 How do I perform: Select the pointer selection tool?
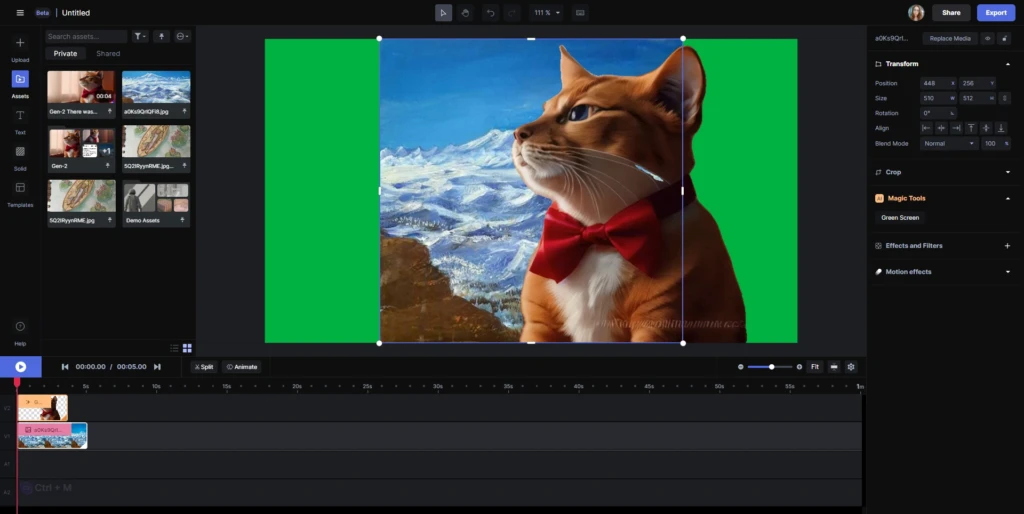pos(443,12)
